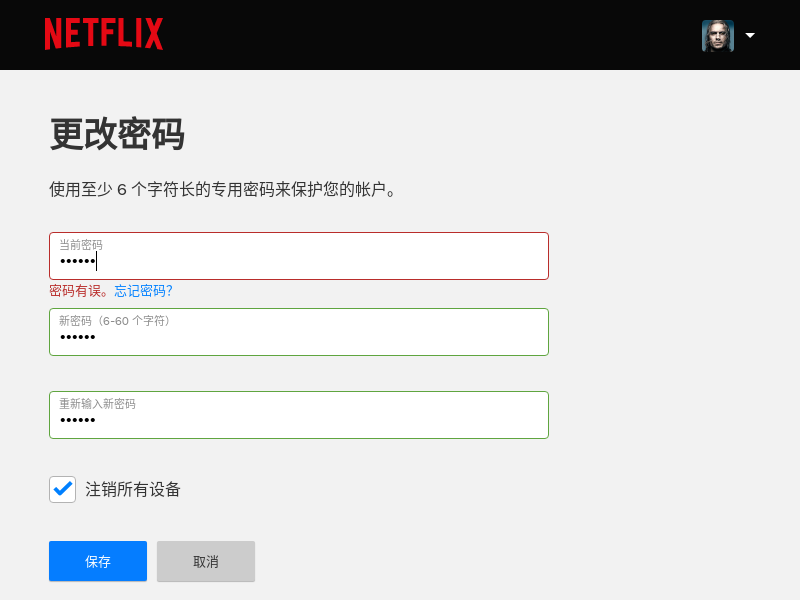Focus the 新密码 (6-60 个字符) field

tap(299, 332)
